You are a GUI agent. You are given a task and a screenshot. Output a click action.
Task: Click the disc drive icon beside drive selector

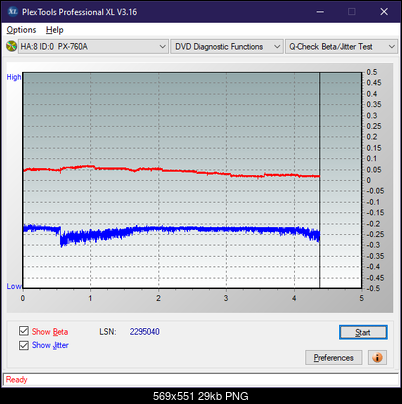(x=11, y=46)
